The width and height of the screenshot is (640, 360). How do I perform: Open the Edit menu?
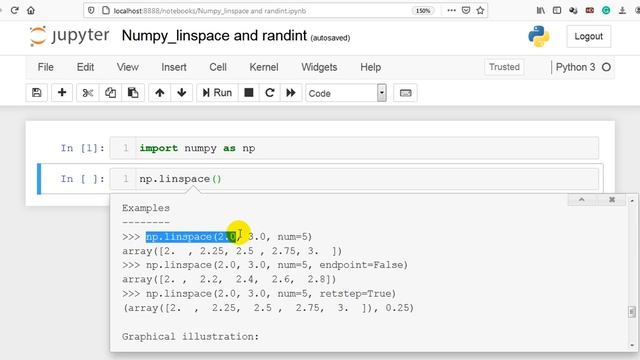[85, 67]
